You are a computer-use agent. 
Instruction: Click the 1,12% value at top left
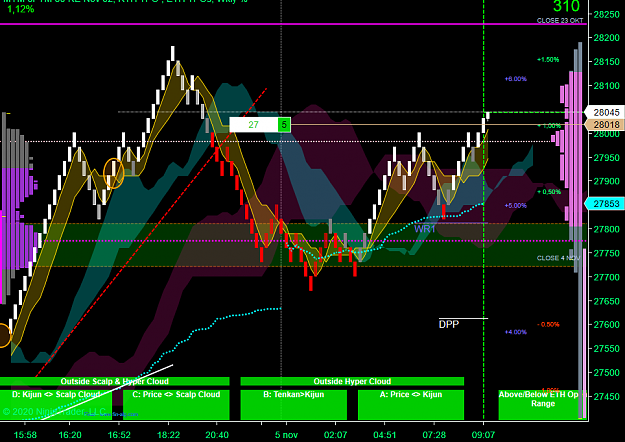click(21, 9)
